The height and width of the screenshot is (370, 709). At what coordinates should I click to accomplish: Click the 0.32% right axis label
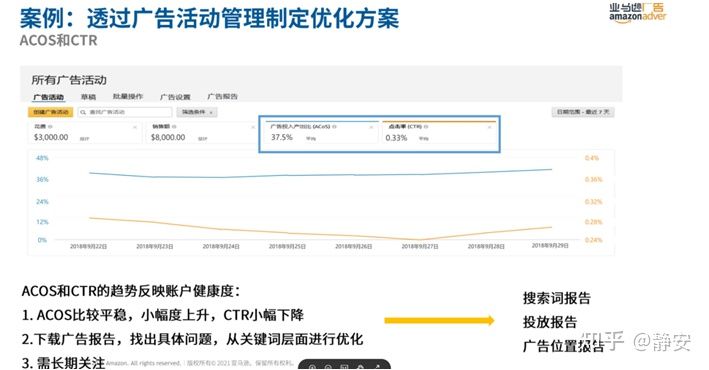click(x=594, y=202)
